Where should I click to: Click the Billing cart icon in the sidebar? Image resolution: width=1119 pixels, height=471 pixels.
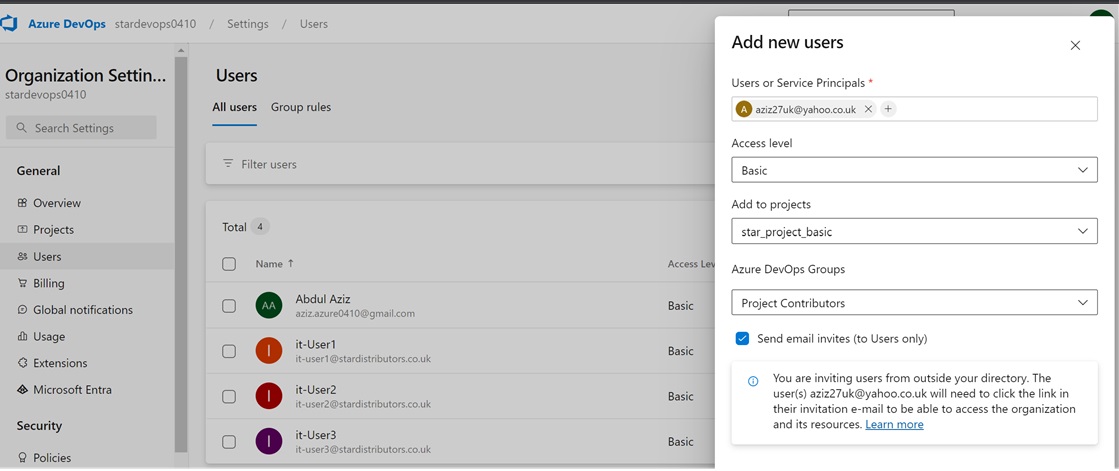[x=22, y=283]
